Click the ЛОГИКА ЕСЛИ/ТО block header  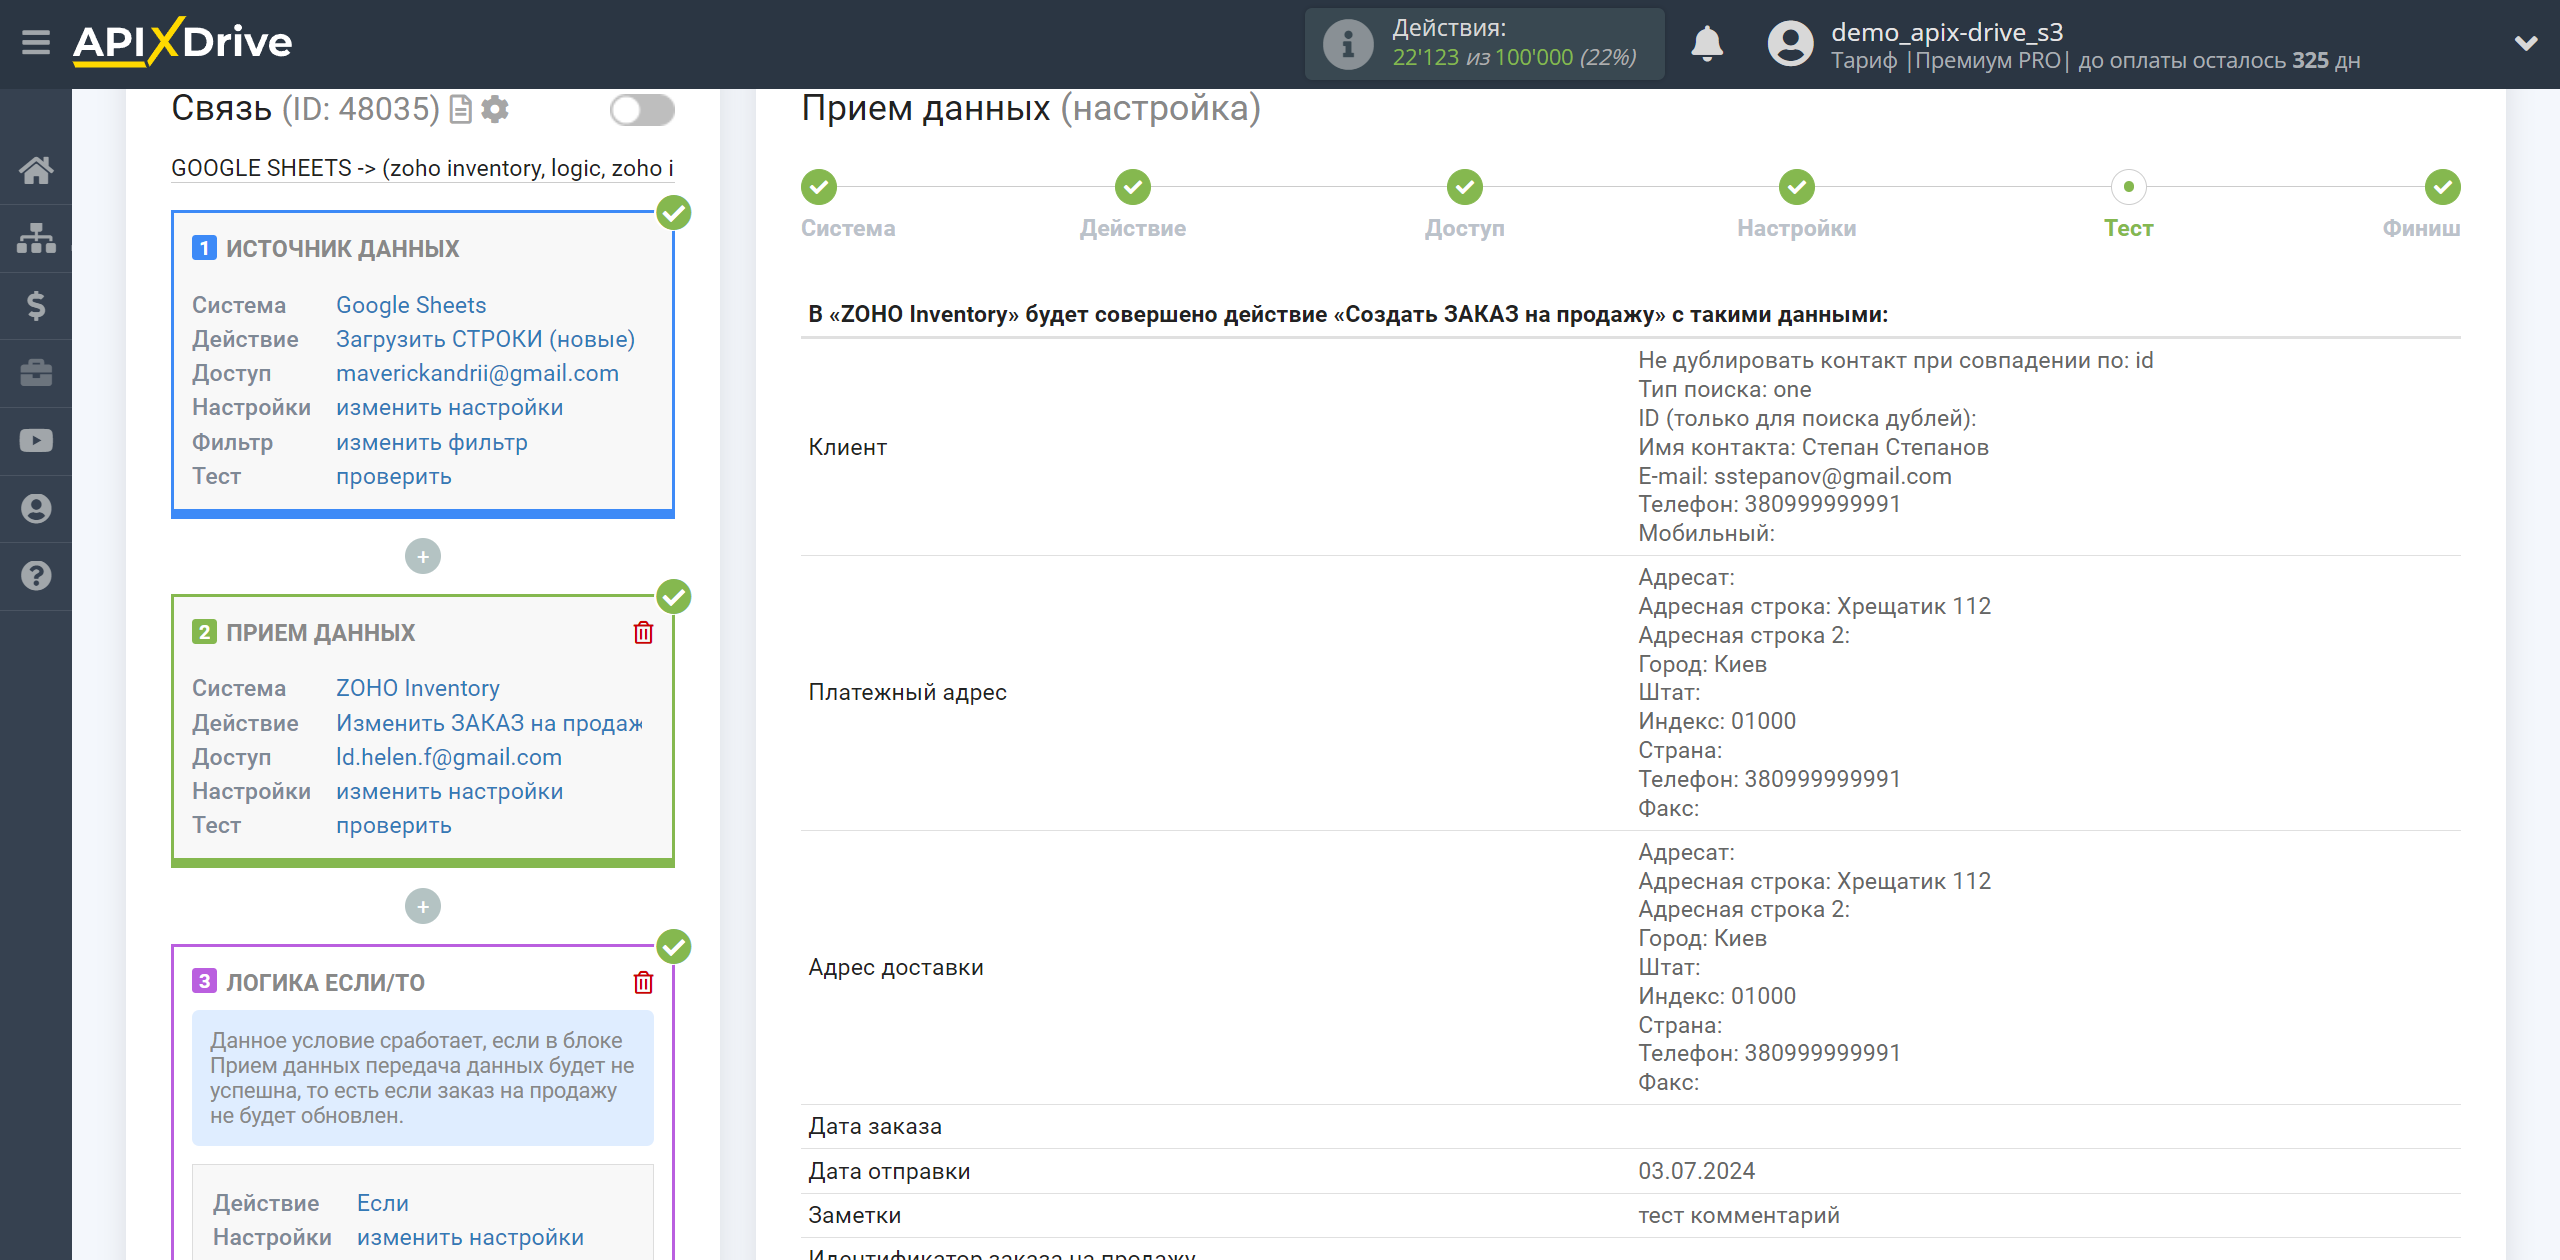click(325, 982)
